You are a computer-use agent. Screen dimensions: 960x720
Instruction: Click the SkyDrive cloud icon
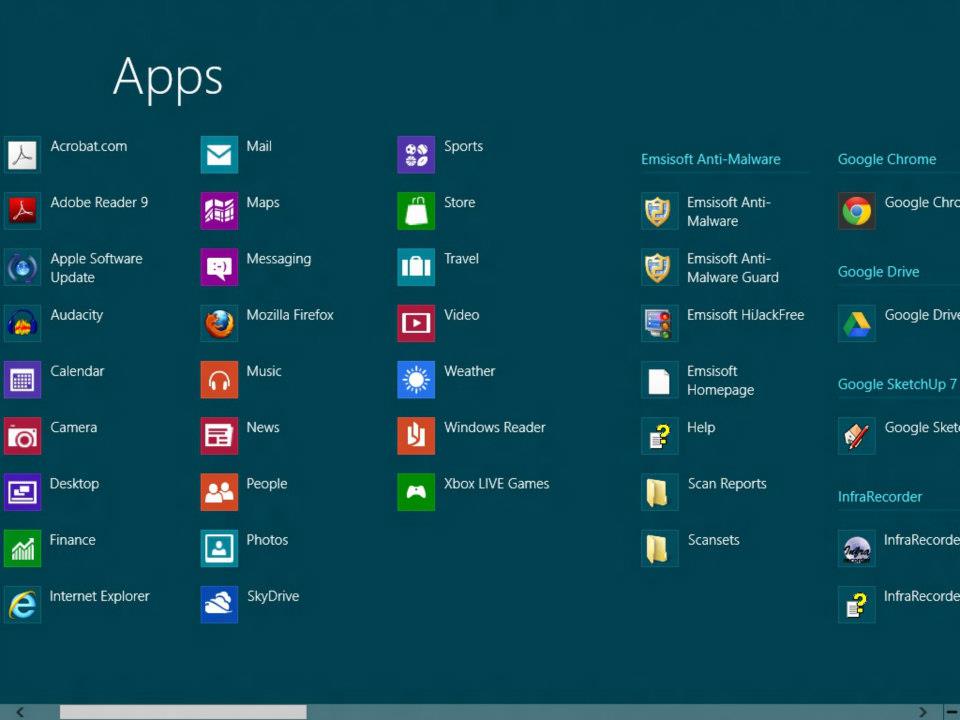[x=219, y=605]
